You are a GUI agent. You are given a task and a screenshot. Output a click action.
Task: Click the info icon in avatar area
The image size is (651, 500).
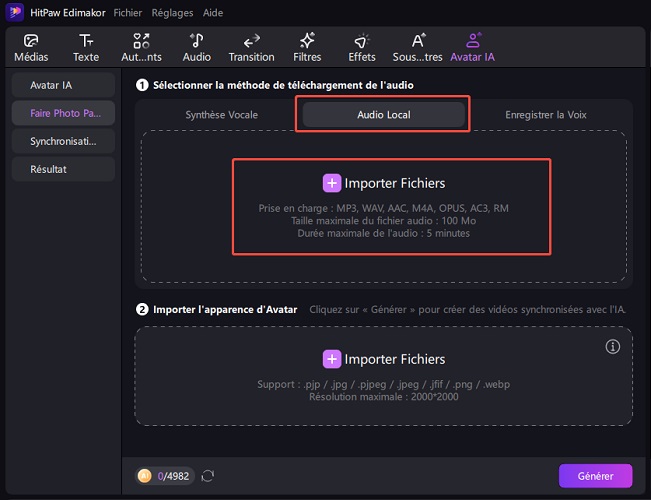click(613, 346)
